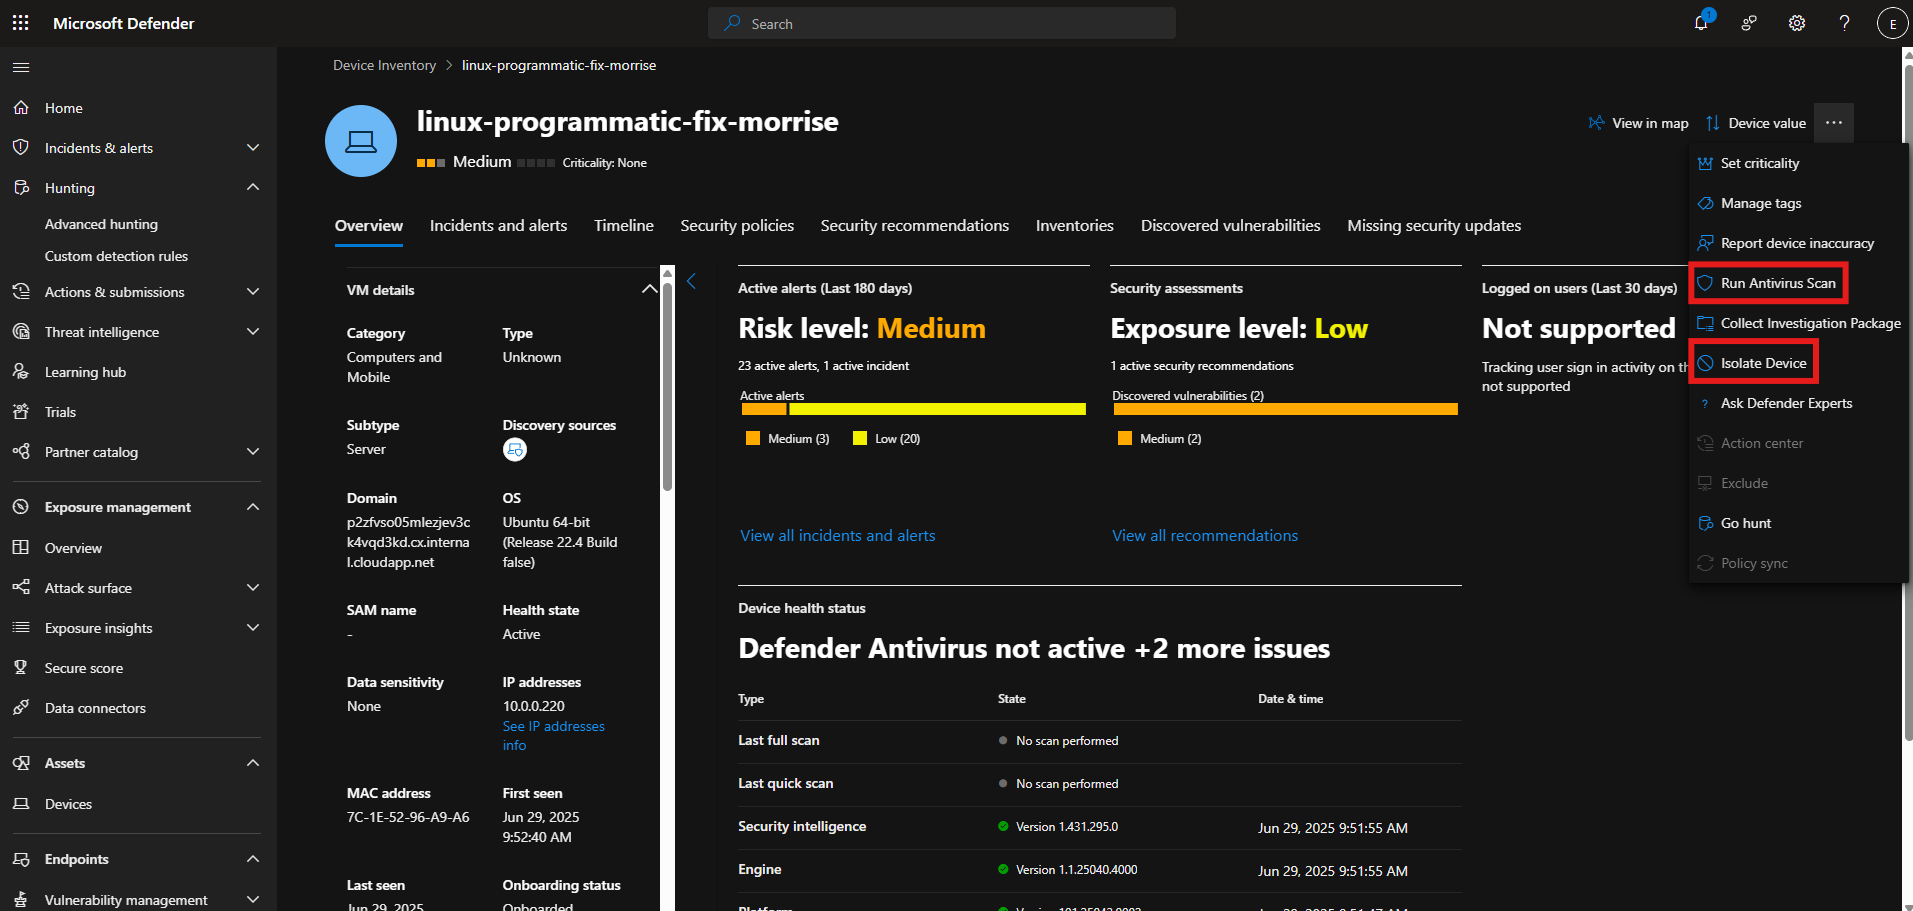Click the Trials gift icon

(21, 411)
